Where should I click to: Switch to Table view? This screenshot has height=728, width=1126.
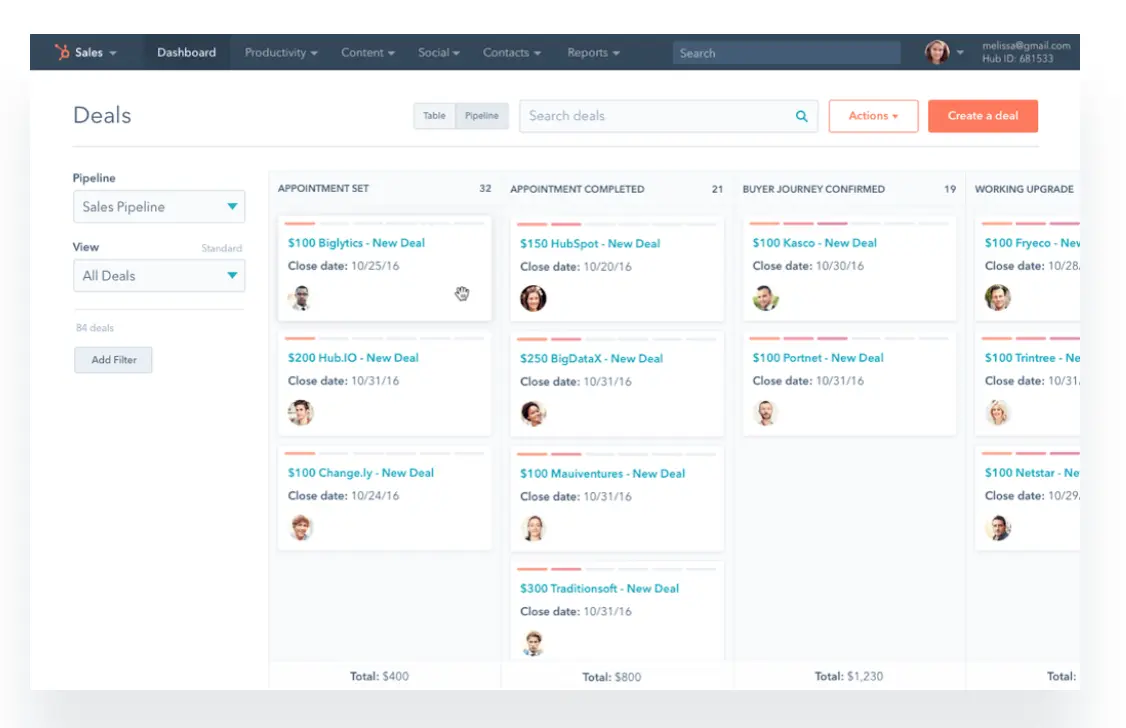pos(434,116)
